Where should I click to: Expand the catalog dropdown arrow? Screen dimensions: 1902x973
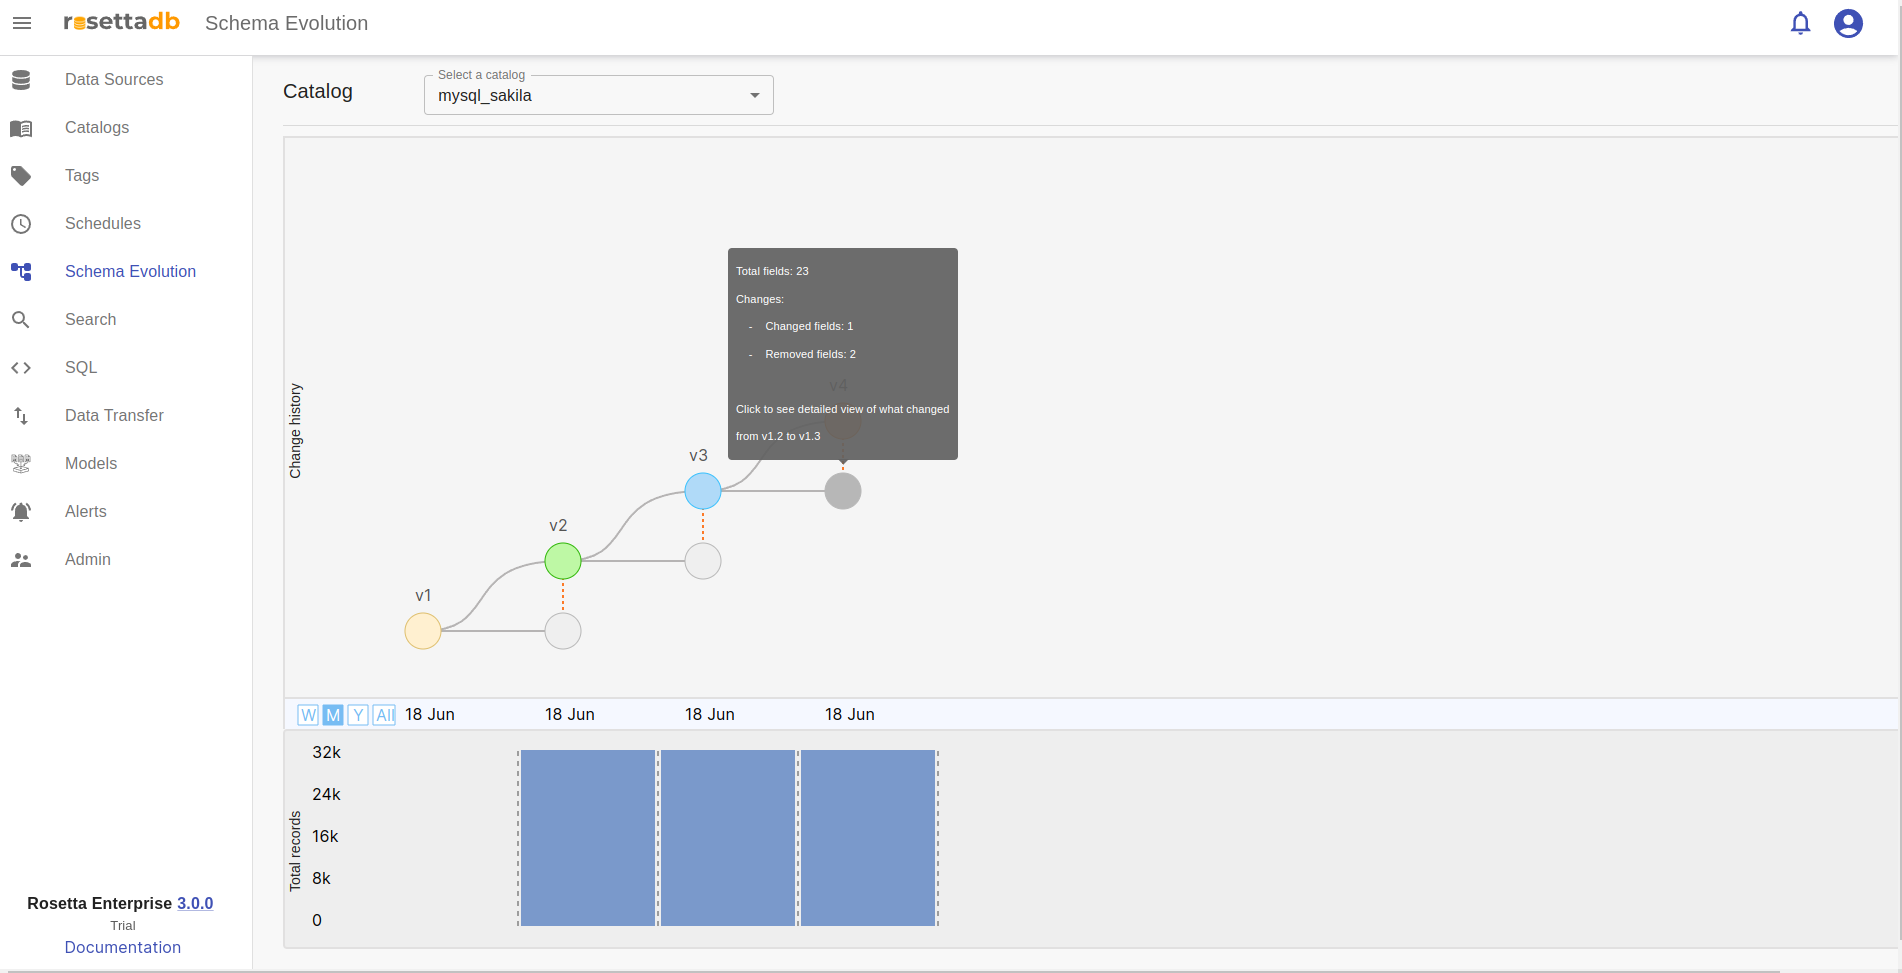point(755,96)
